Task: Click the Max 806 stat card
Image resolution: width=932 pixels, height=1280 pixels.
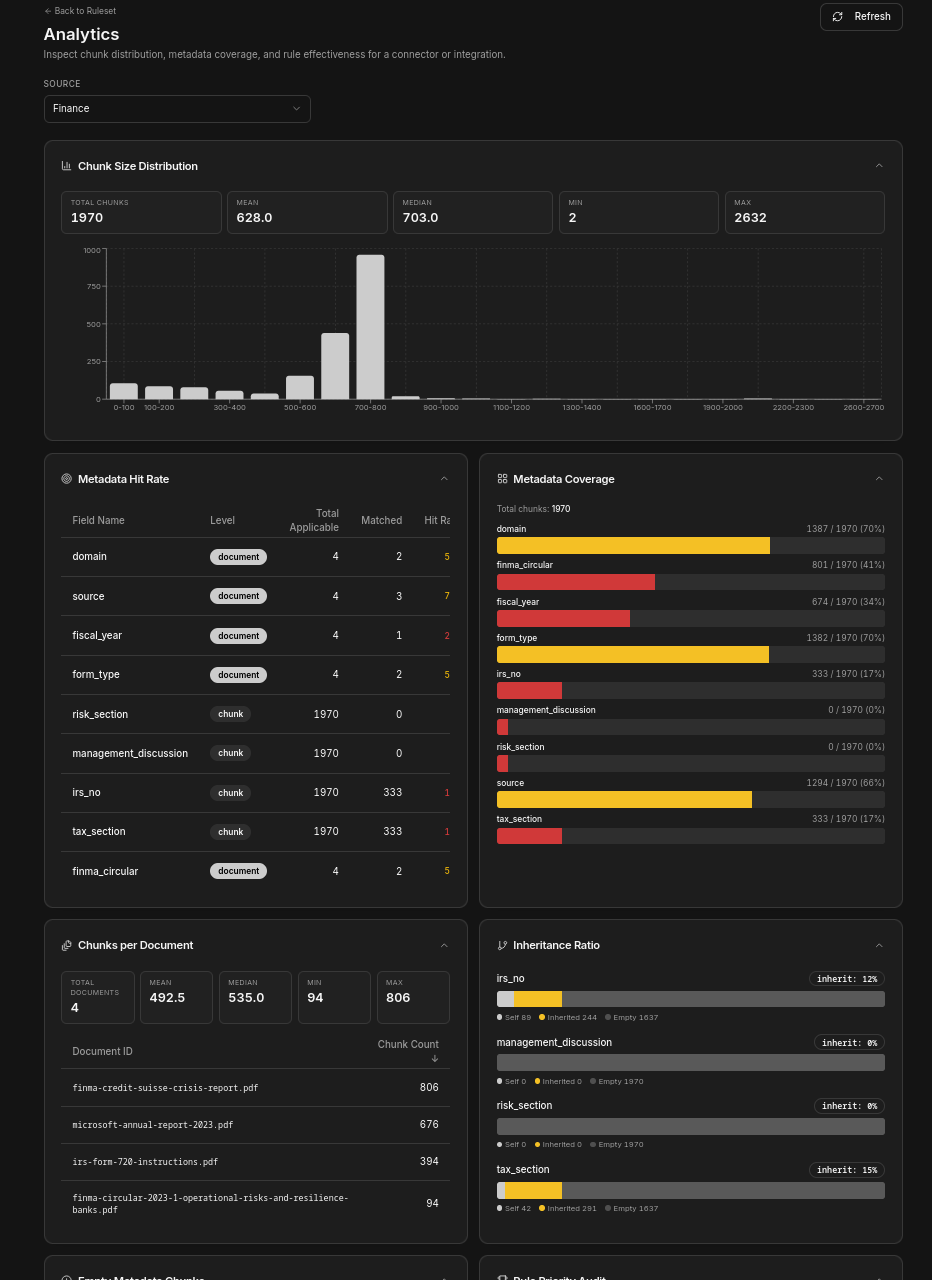Action: click(413, 997)
